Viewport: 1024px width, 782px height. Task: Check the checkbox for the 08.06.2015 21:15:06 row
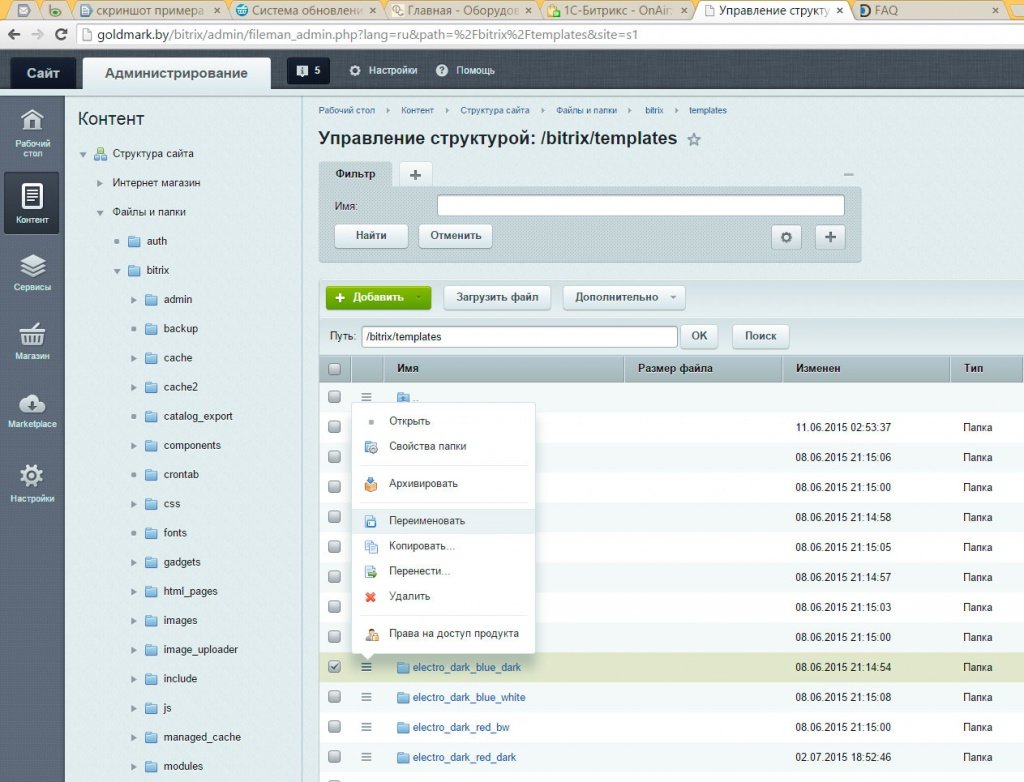(334, 456)
